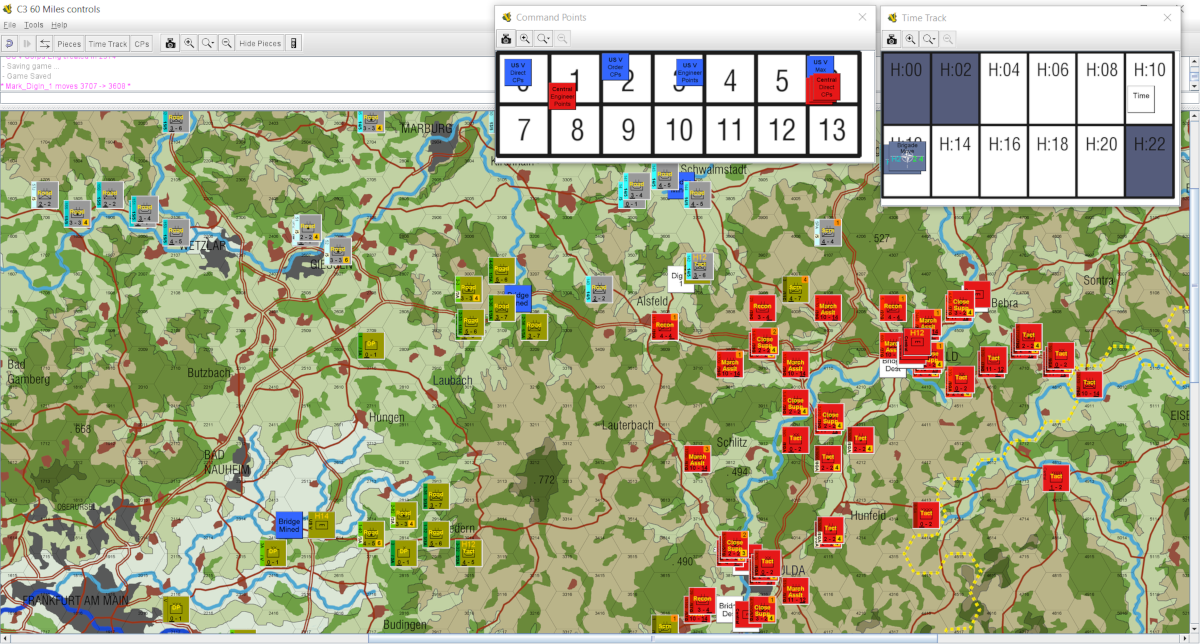Click the Time Track toolbar button
The height and width of the screenshot is (644, 1200).
coord(108,43)
